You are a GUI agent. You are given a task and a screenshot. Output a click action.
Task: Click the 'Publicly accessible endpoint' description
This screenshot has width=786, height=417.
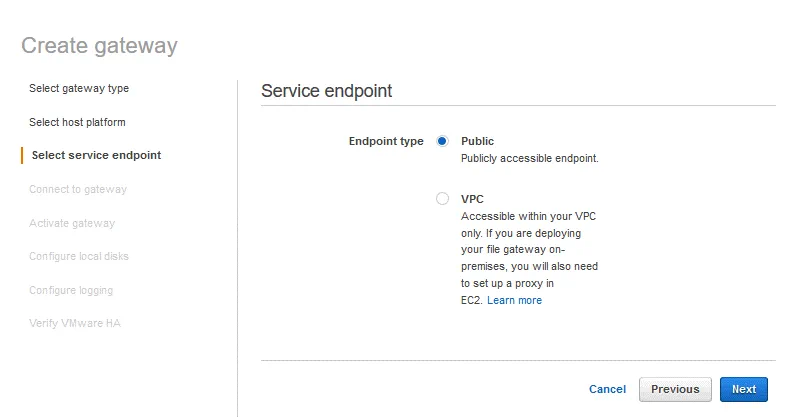click(529, 158)
